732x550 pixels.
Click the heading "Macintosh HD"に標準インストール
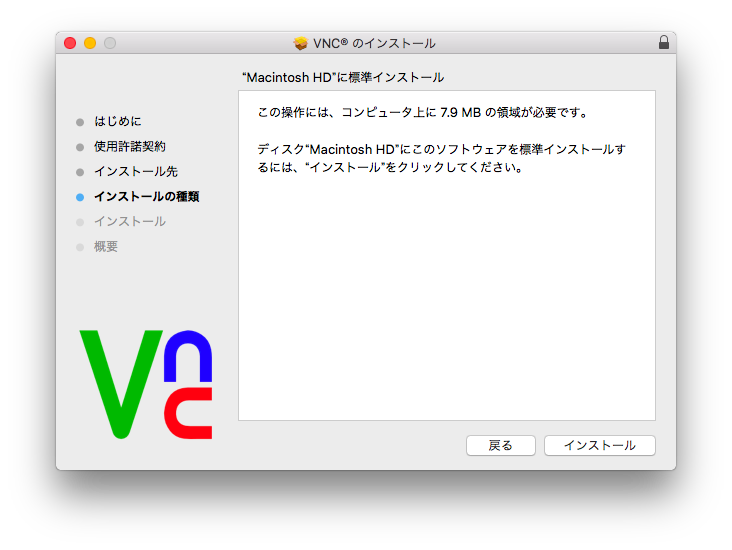click(343, 77)
